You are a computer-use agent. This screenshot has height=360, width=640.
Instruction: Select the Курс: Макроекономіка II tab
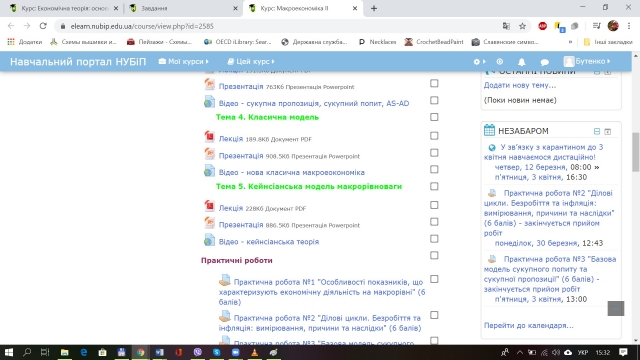point(302,8)
